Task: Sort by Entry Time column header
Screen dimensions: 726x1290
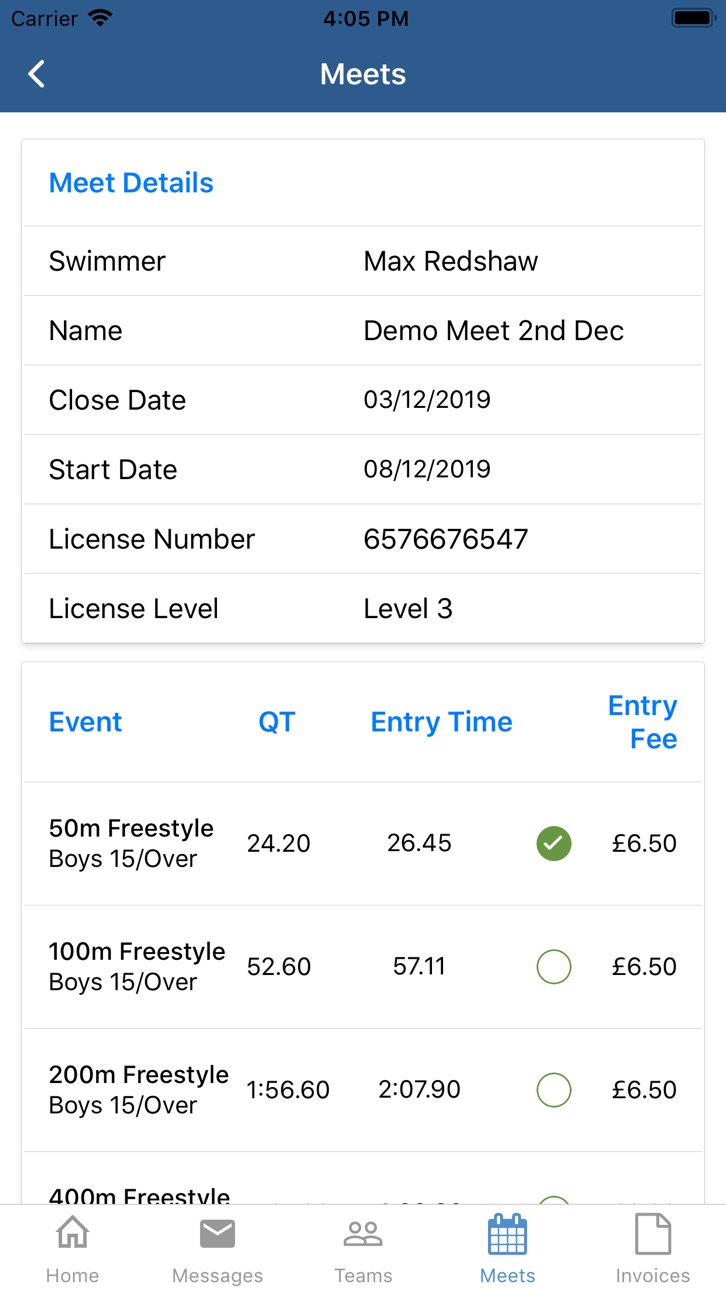Action: (x=441, y=722)
